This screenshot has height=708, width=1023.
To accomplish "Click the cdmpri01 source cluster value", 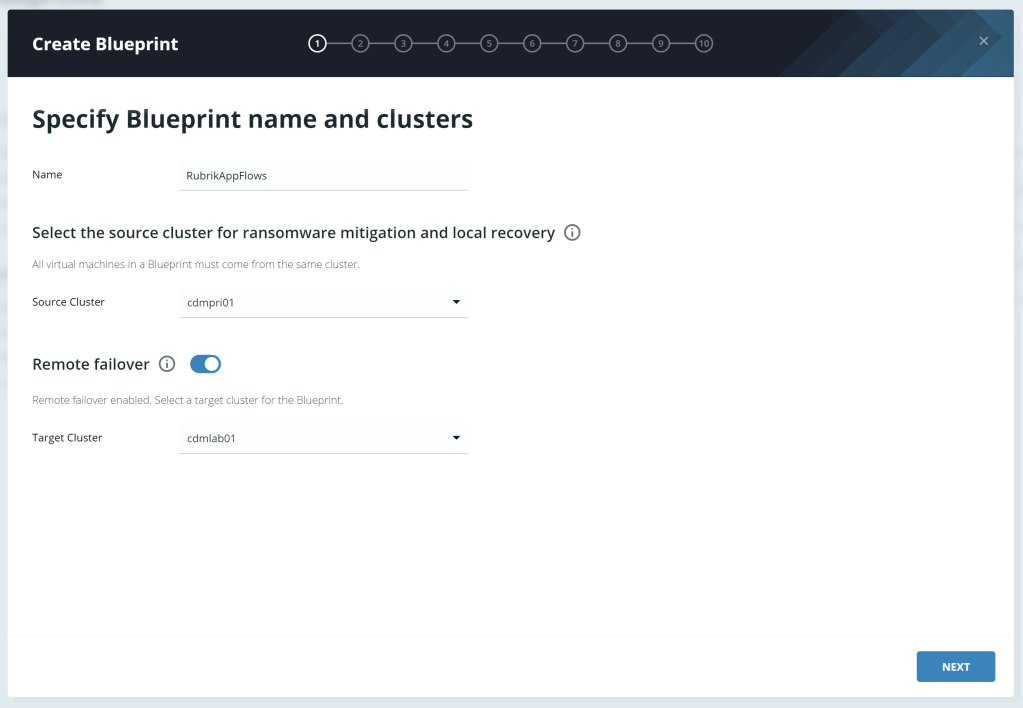I will [211, 302].
